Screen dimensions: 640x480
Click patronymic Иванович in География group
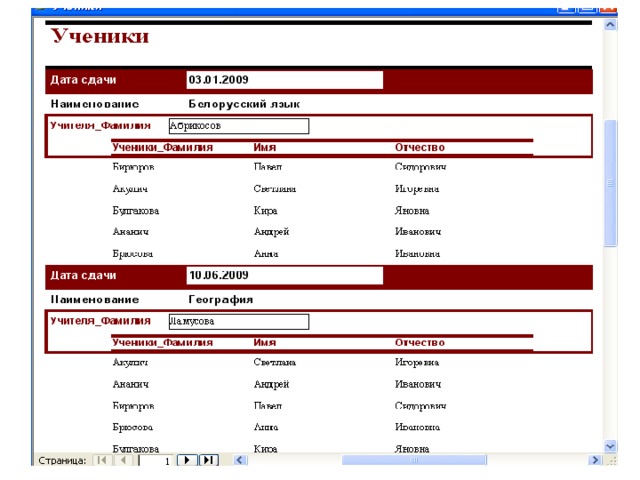click(x=418, y=384)
